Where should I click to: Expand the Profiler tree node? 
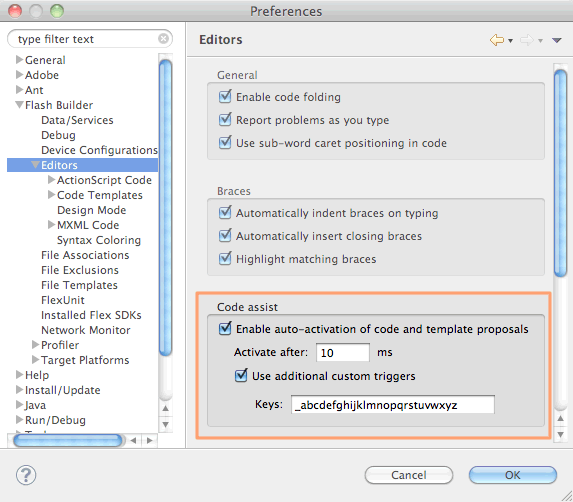click(x=36, y=345)
